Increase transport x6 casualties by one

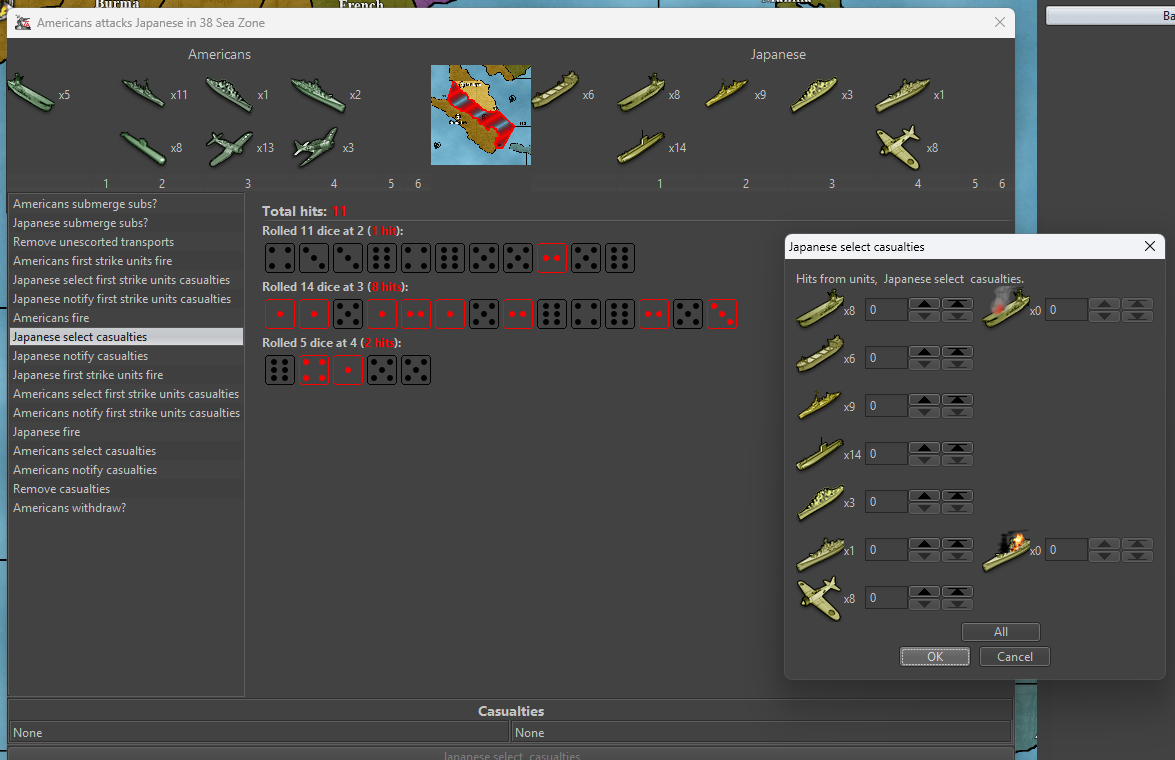tap(925, 352)
